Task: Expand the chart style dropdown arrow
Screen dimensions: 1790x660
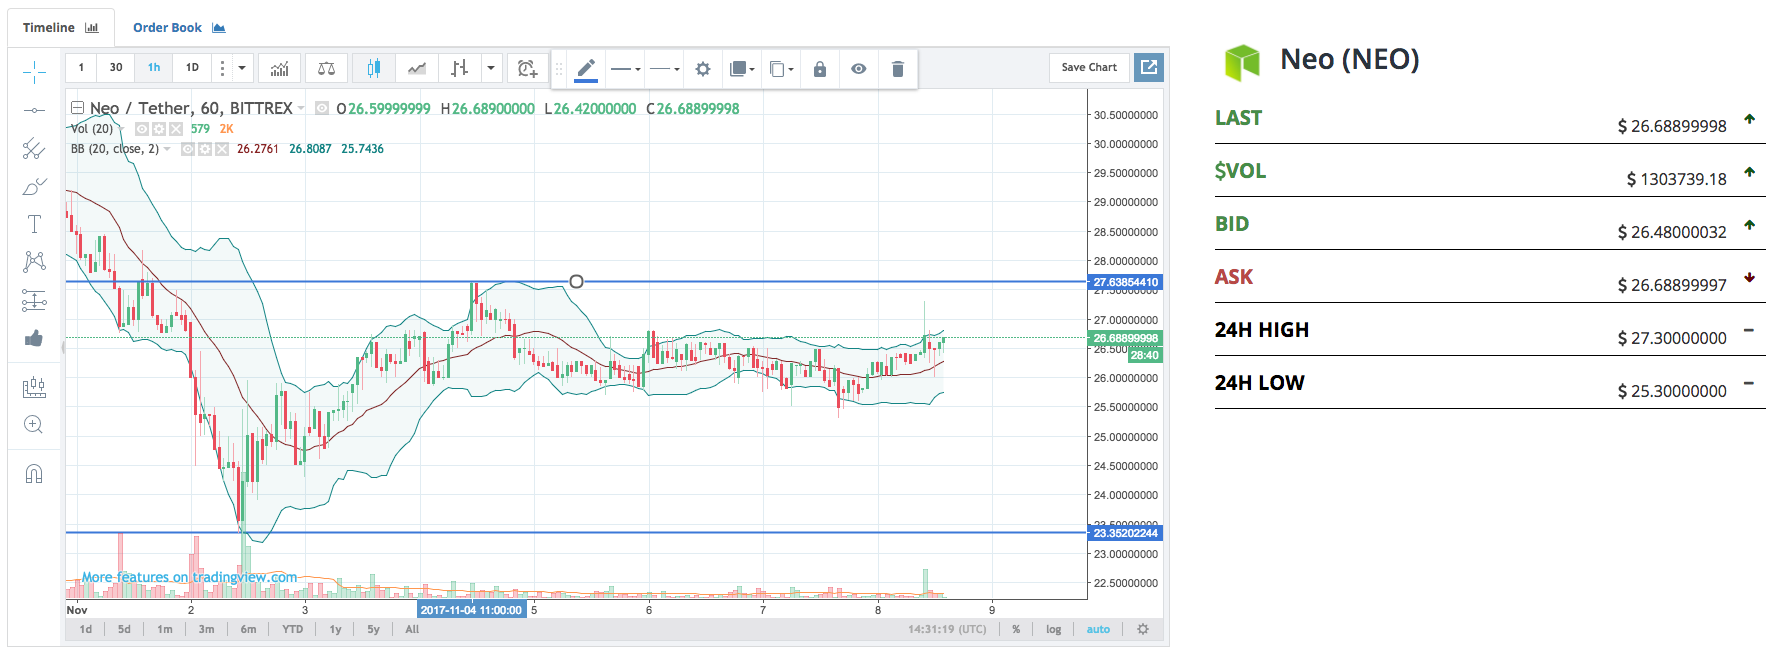Action: [491, 68]
